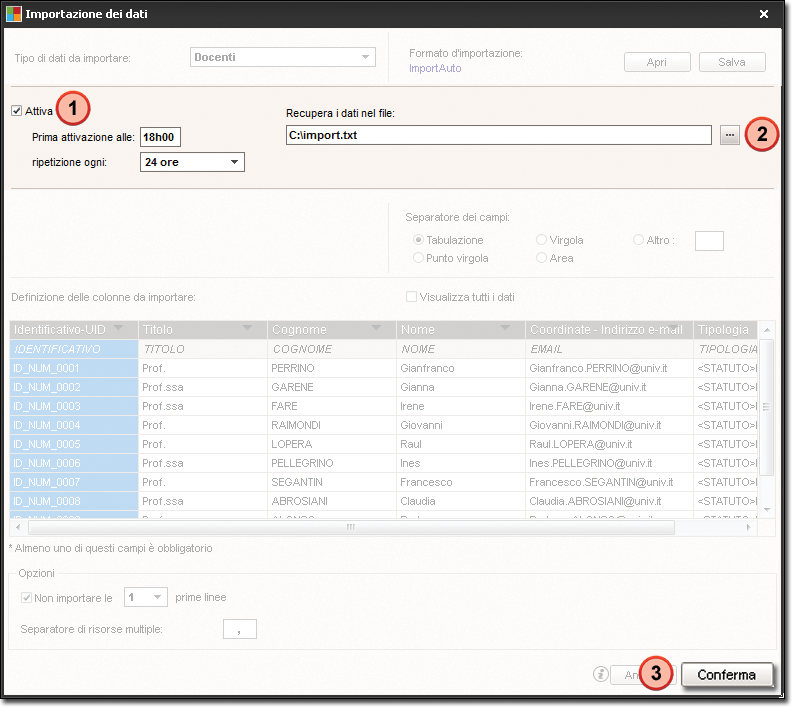Screen dimensions: 804x715
Task: Click the ImportAuto format link
Action: point(435,68)
